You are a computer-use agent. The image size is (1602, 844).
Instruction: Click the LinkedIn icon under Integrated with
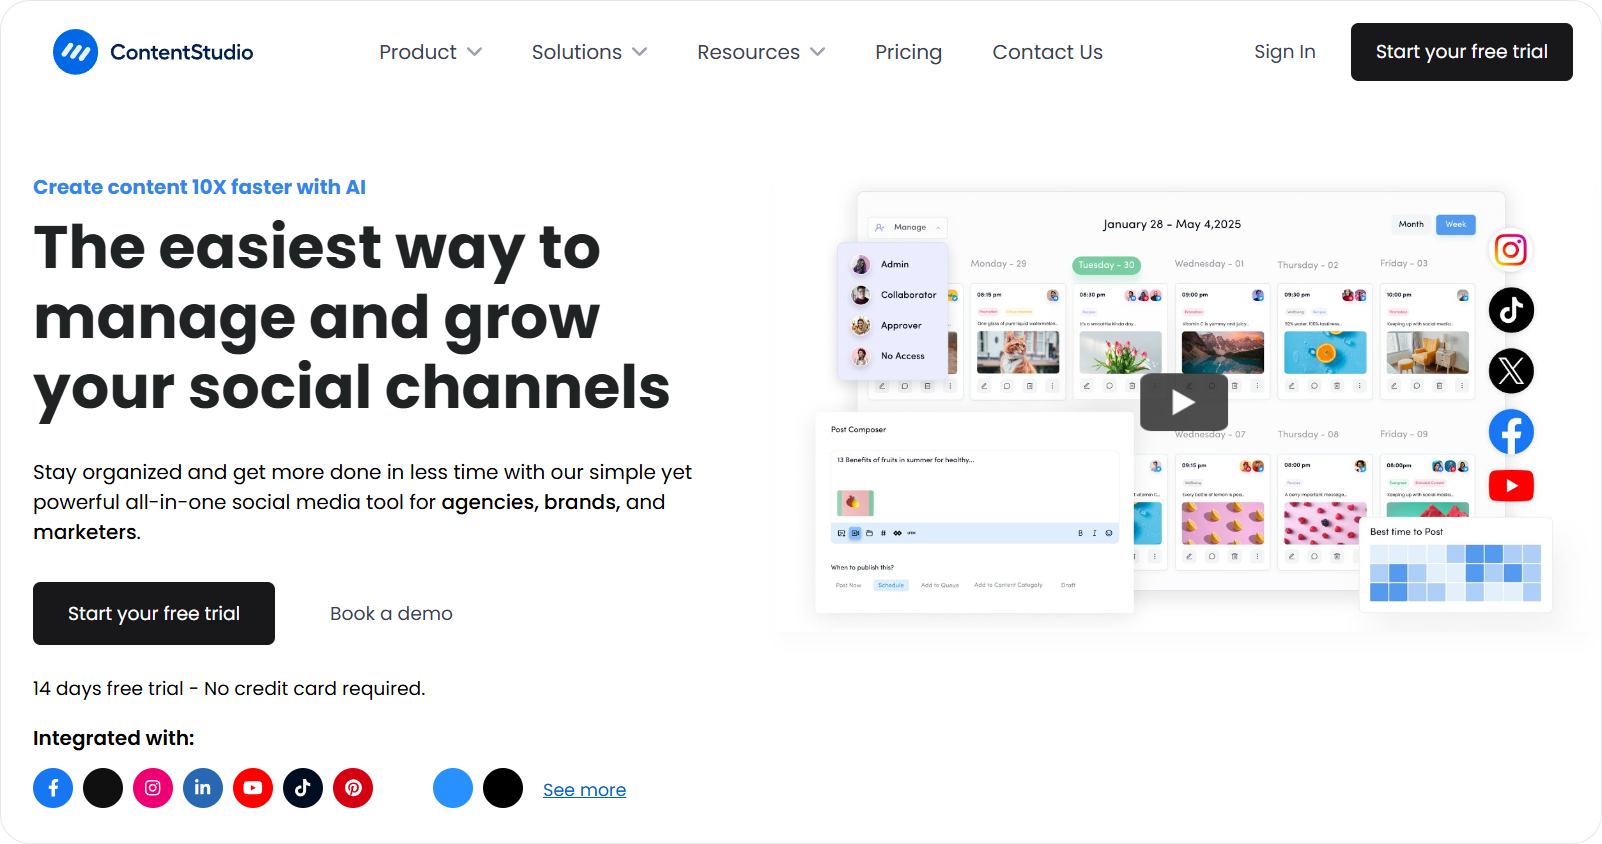click(x=203, y=788)
